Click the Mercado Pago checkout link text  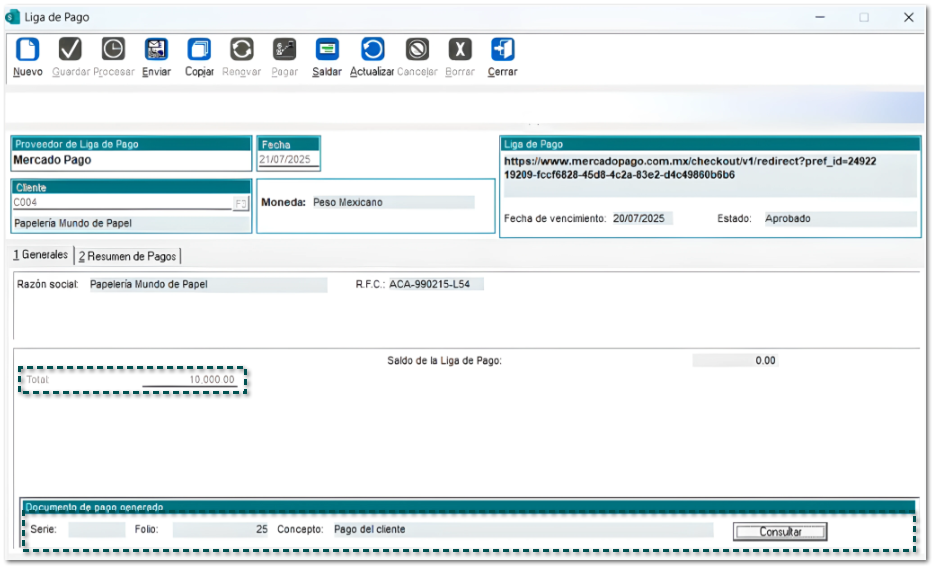[x=690, y=168]
